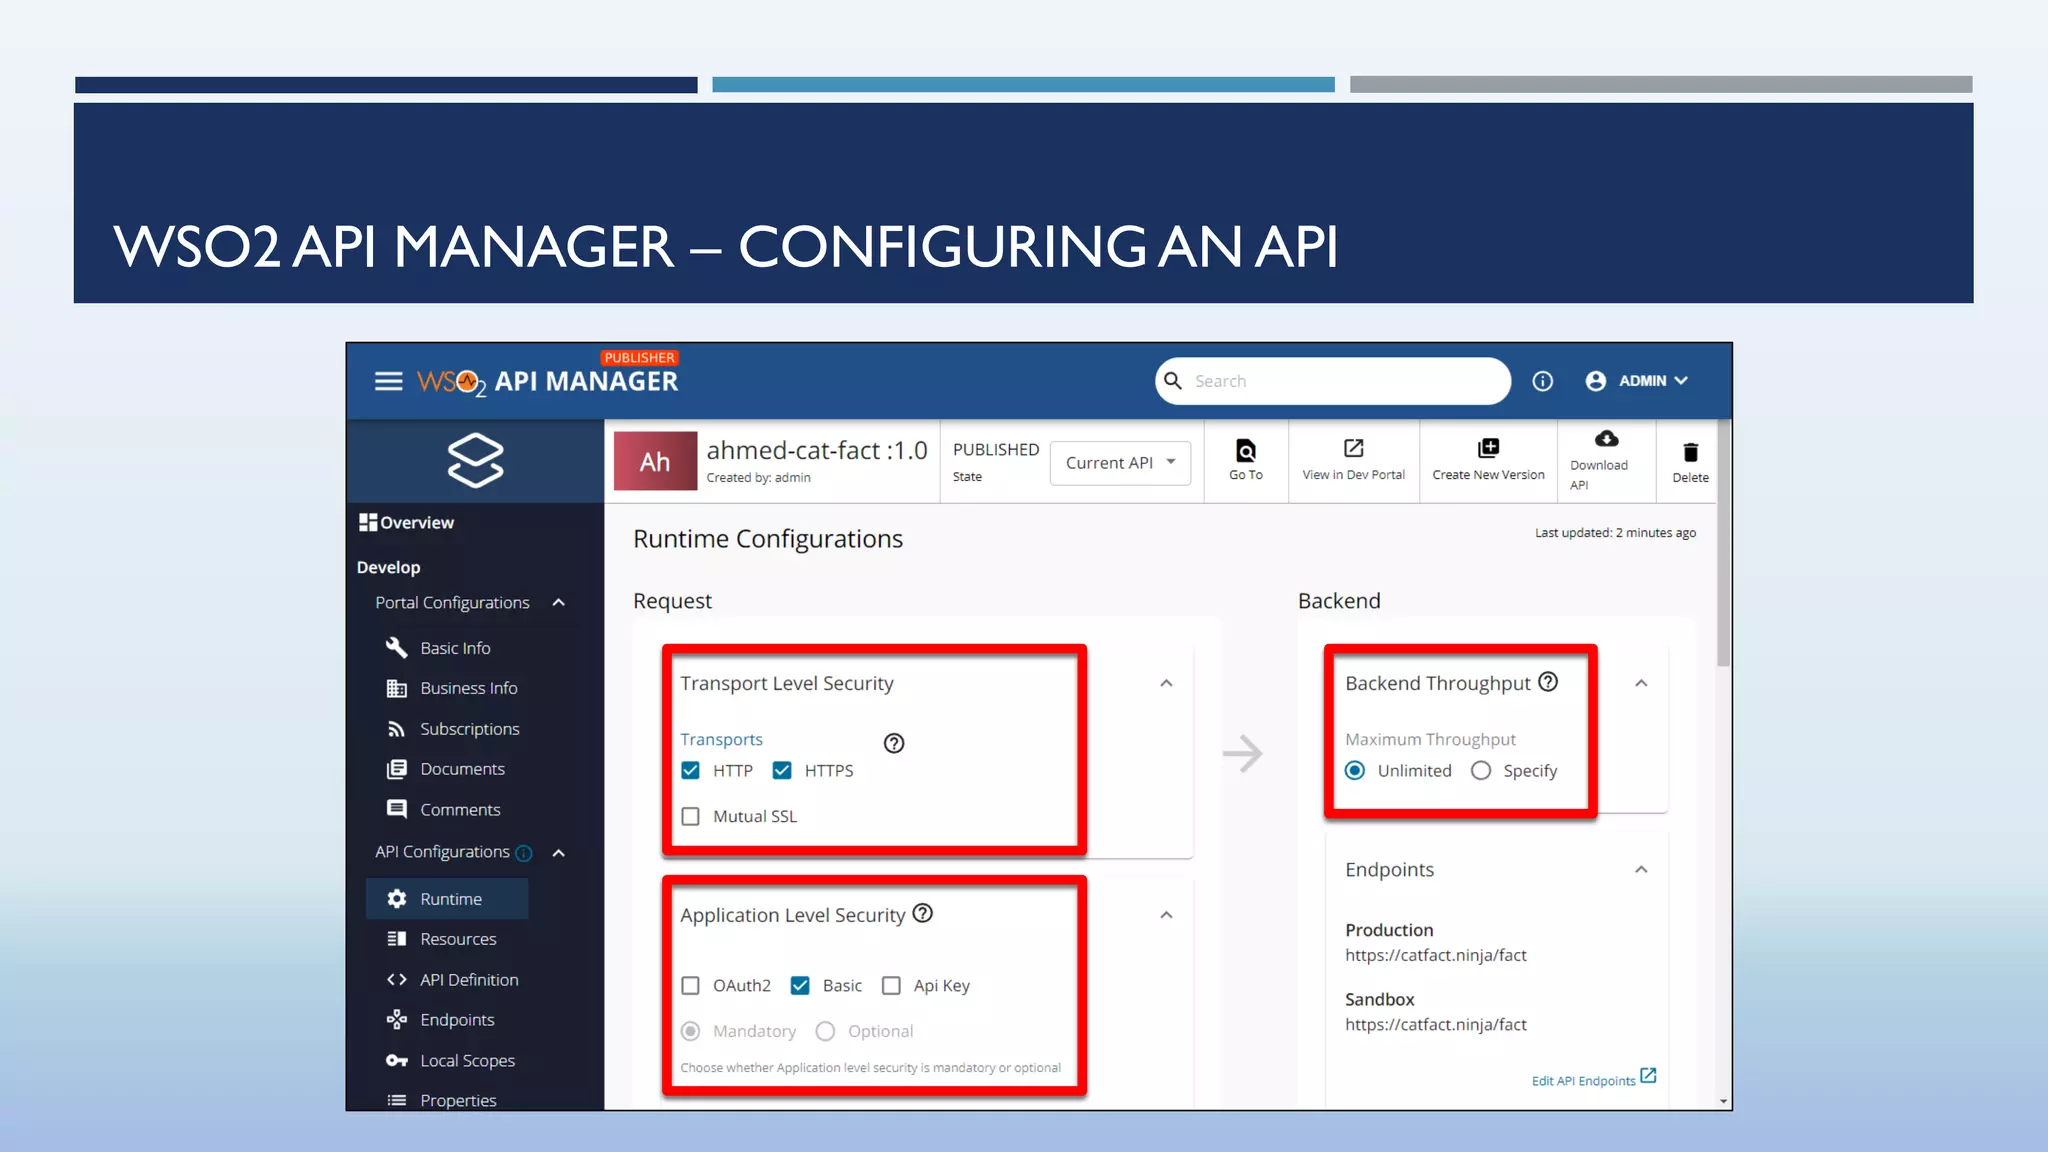Collapse Application Level Security panel
The image size is (2048, 1152).
click(1166, 915)
